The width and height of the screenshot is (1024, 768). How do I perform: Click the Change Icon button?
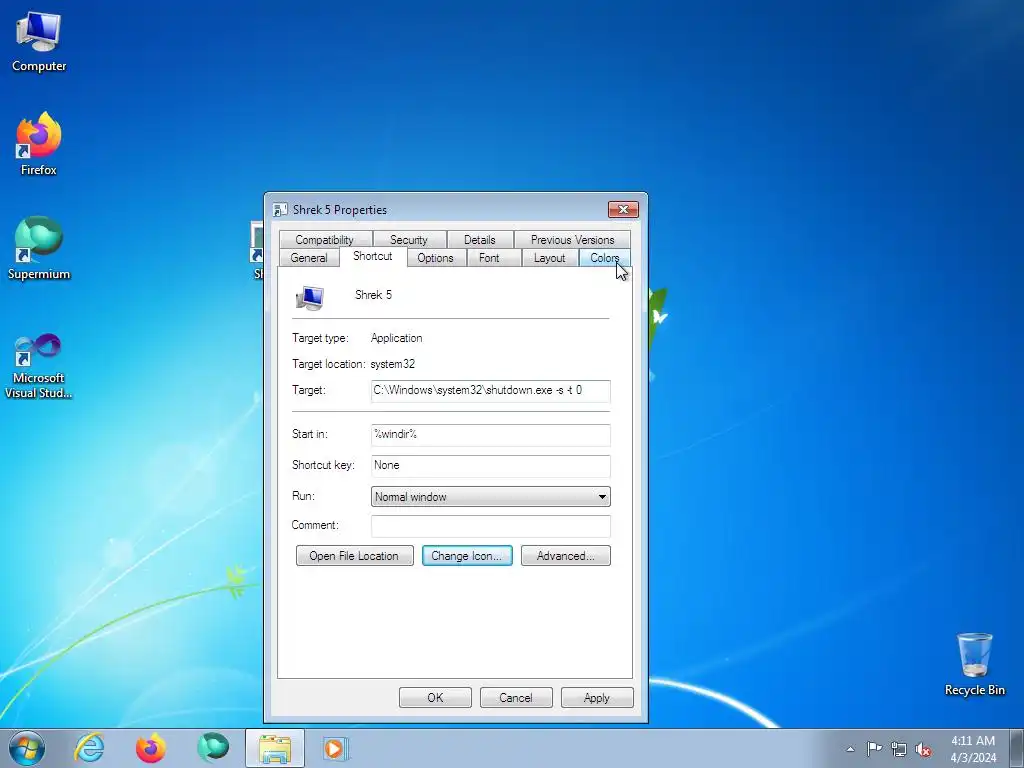click(467, 556)
